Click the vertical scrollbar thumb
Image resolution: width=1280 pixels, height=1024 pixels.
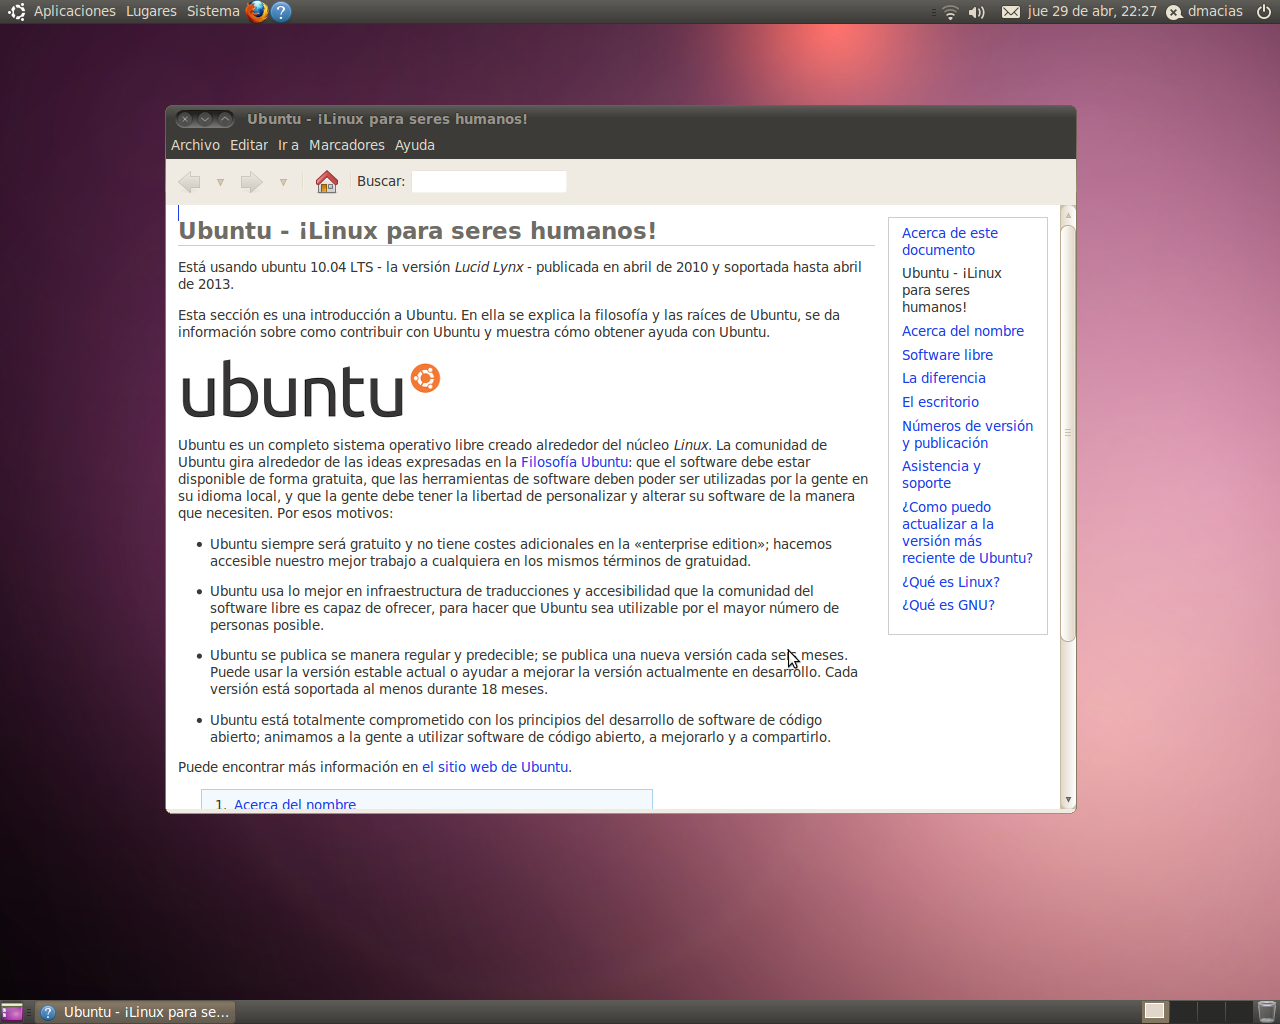coord(1068,433)
